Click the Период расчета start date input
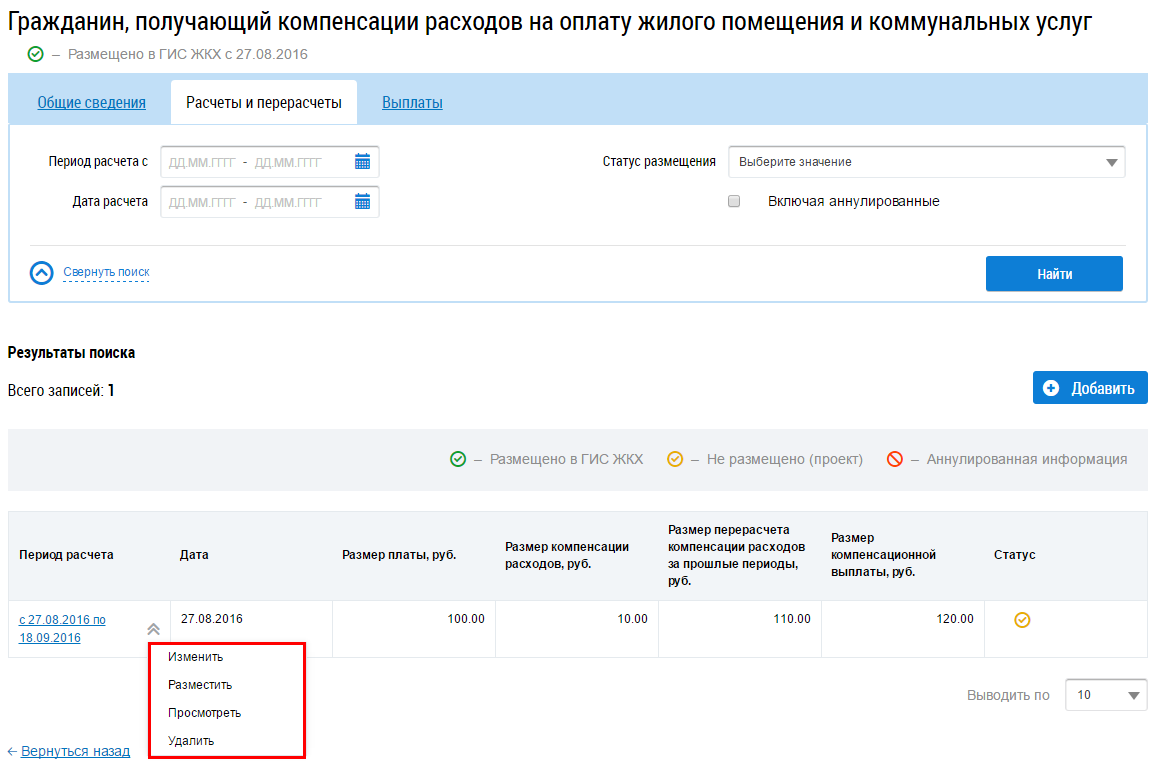 pyautogui.click(x=201, y=162)
